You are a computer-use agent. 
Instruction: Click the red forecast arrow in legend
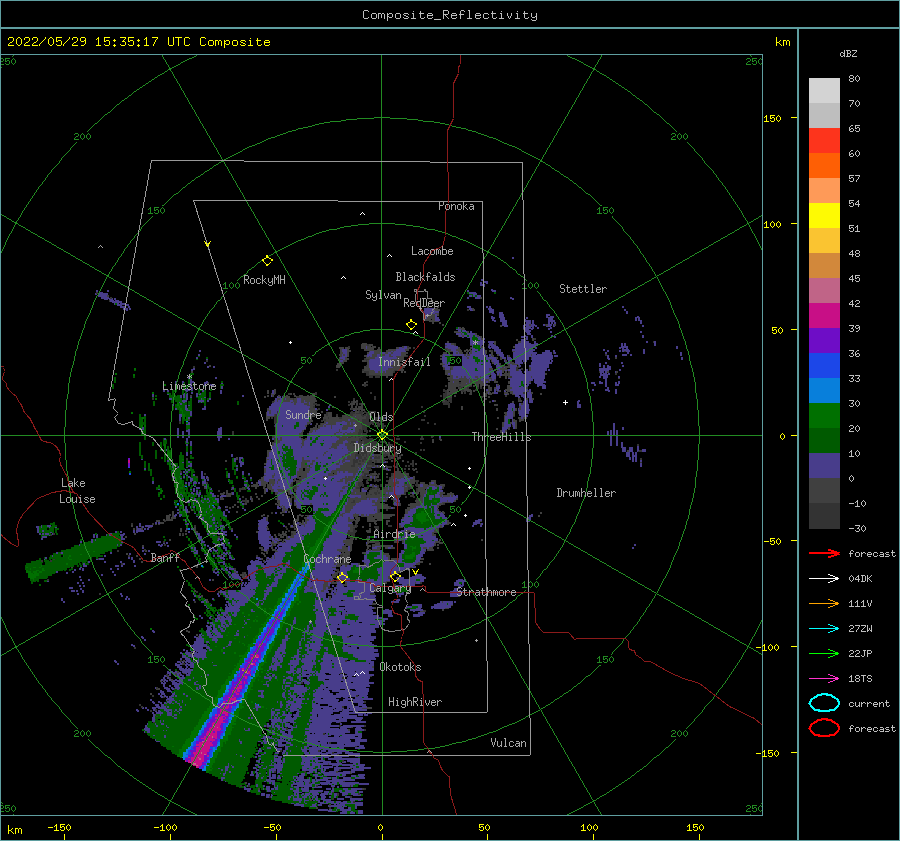click(824, 553)
